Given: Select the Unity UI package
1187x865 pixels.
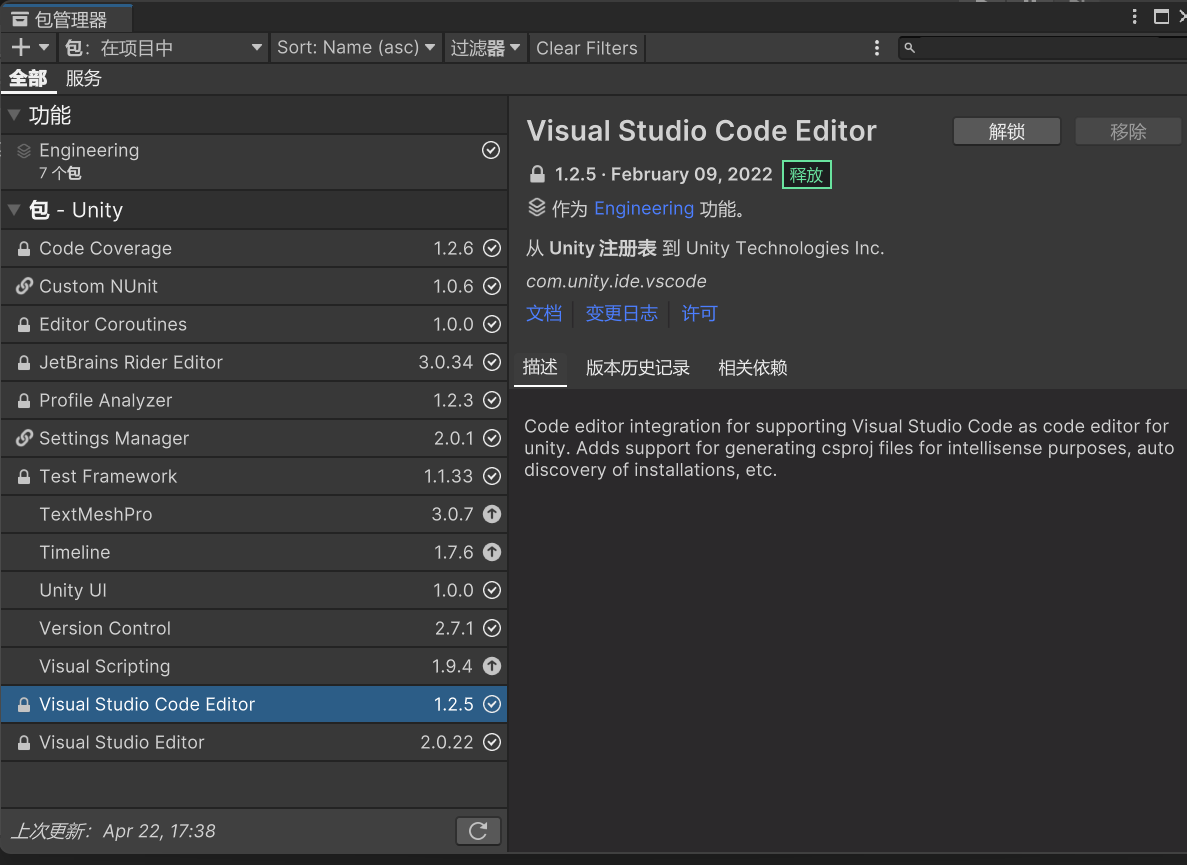Looking at the screenshot, I should (x=254, y=590).
